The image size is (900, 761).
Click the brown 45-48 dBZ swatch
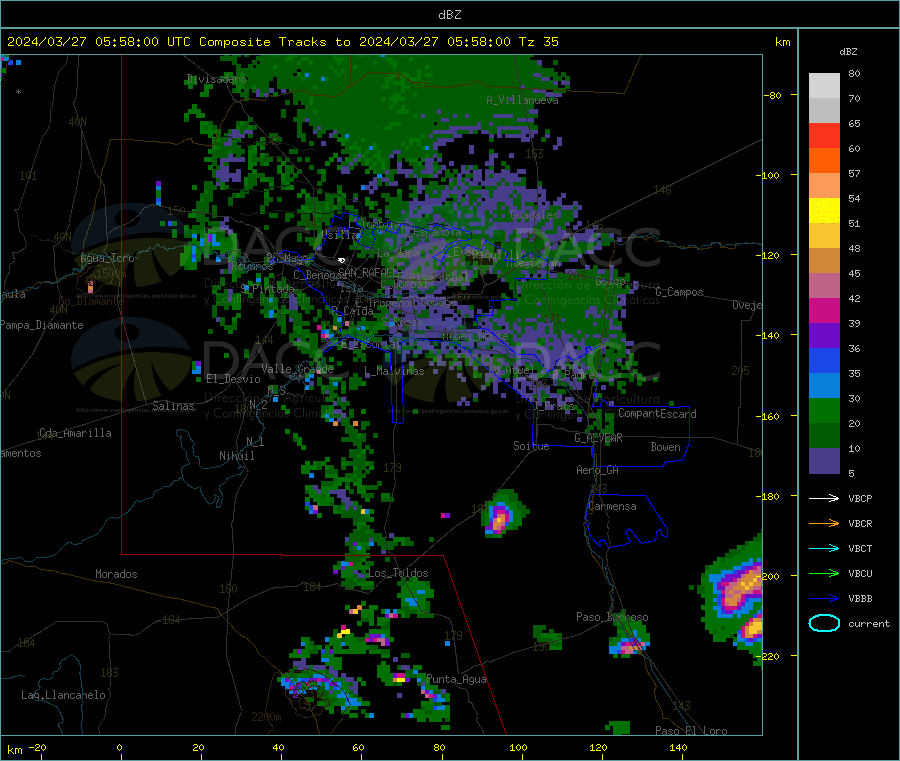(824, 261)
